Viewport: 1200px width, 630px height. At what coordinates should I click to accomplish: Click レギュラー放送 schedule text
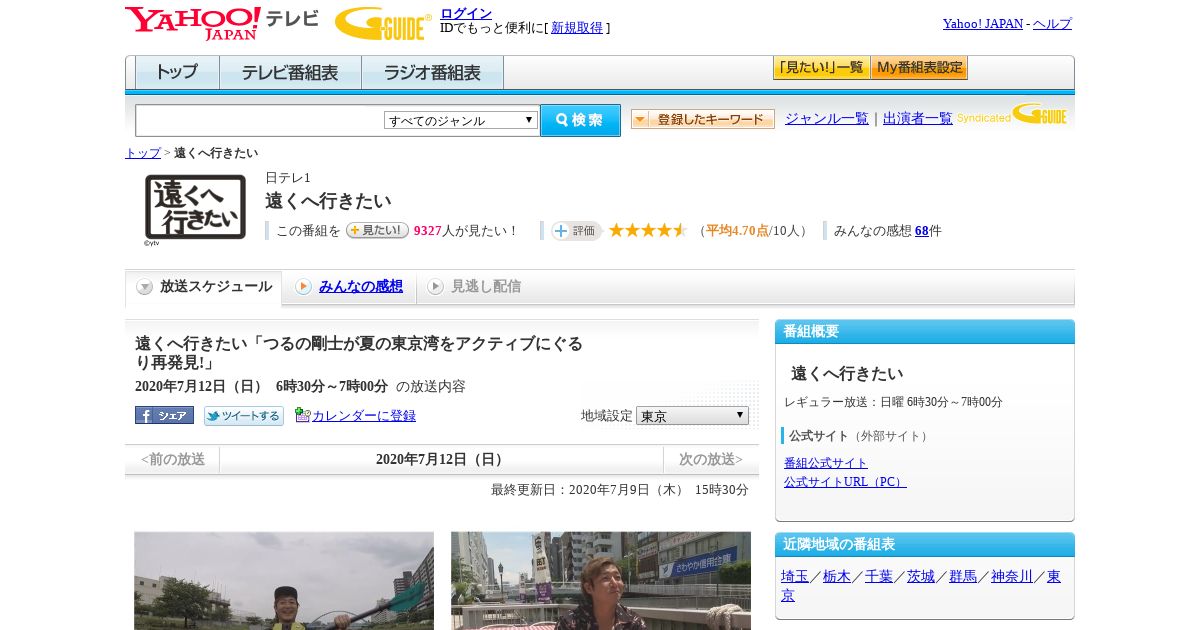coord(893,402)
